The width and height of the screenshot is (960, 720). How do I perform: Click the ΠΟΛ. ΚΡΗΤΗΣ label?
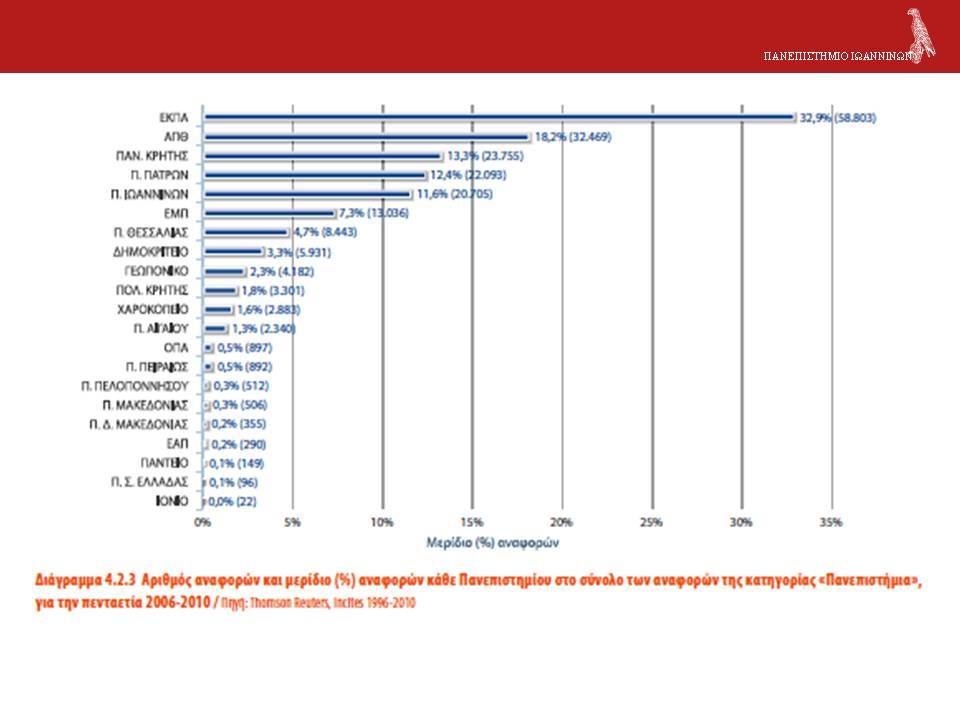pos(152,290)
